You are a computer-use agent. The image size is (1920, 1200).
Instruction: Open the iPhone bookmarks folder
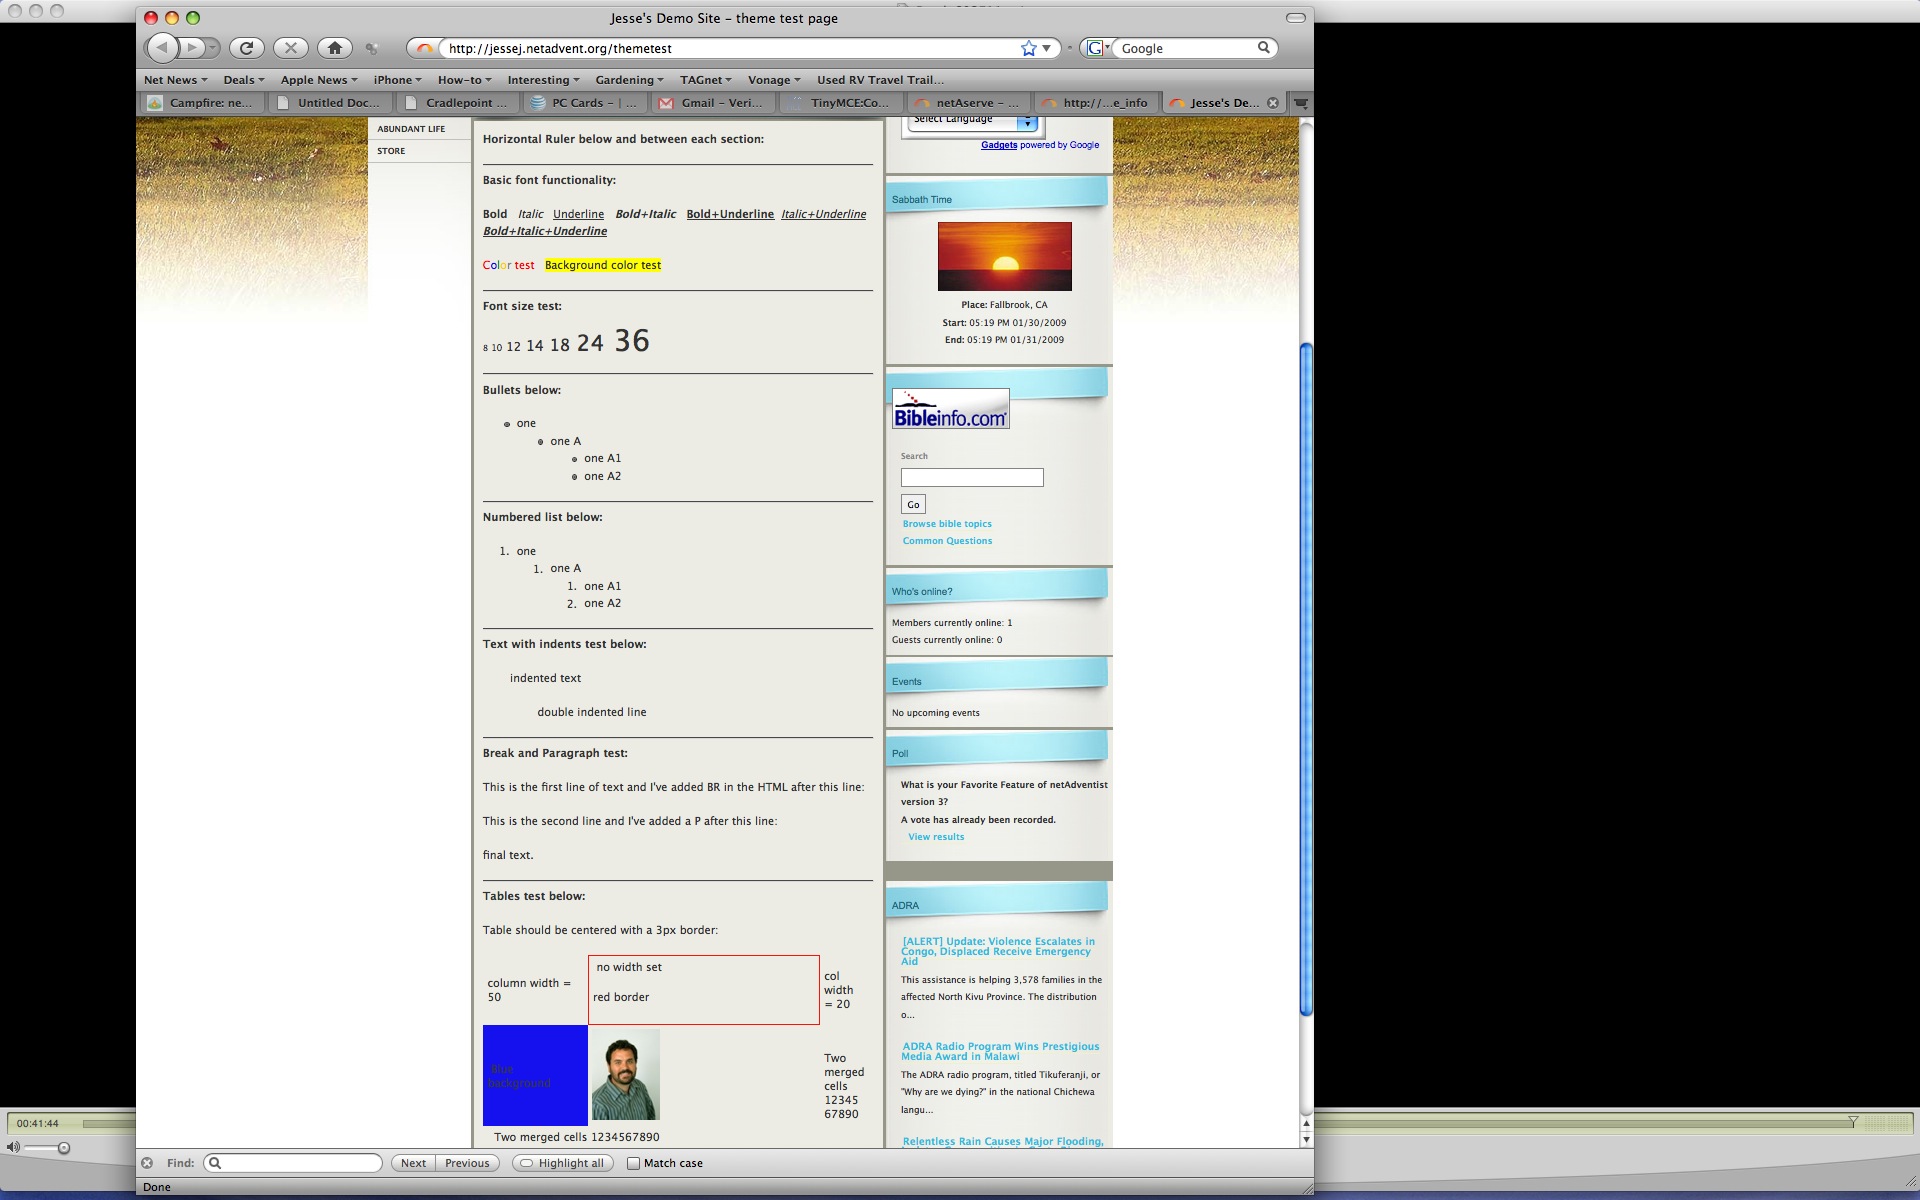397,80
